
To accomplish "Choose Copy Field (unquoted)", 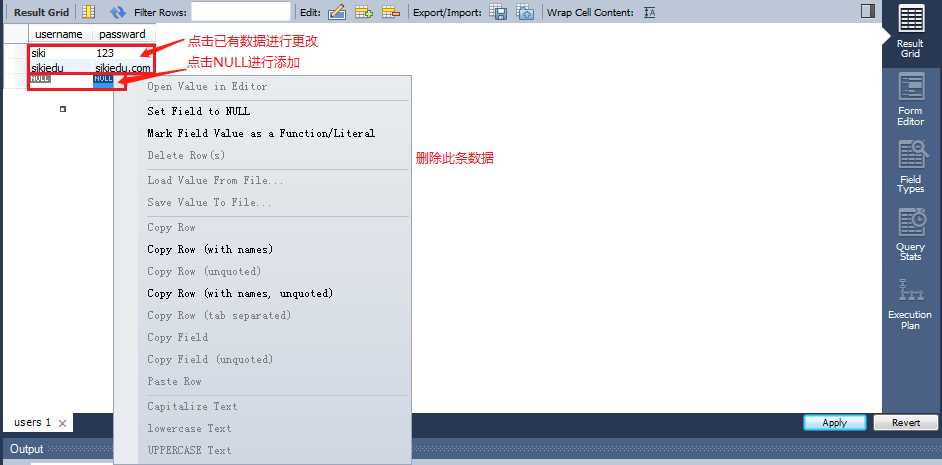I will 210,359.
